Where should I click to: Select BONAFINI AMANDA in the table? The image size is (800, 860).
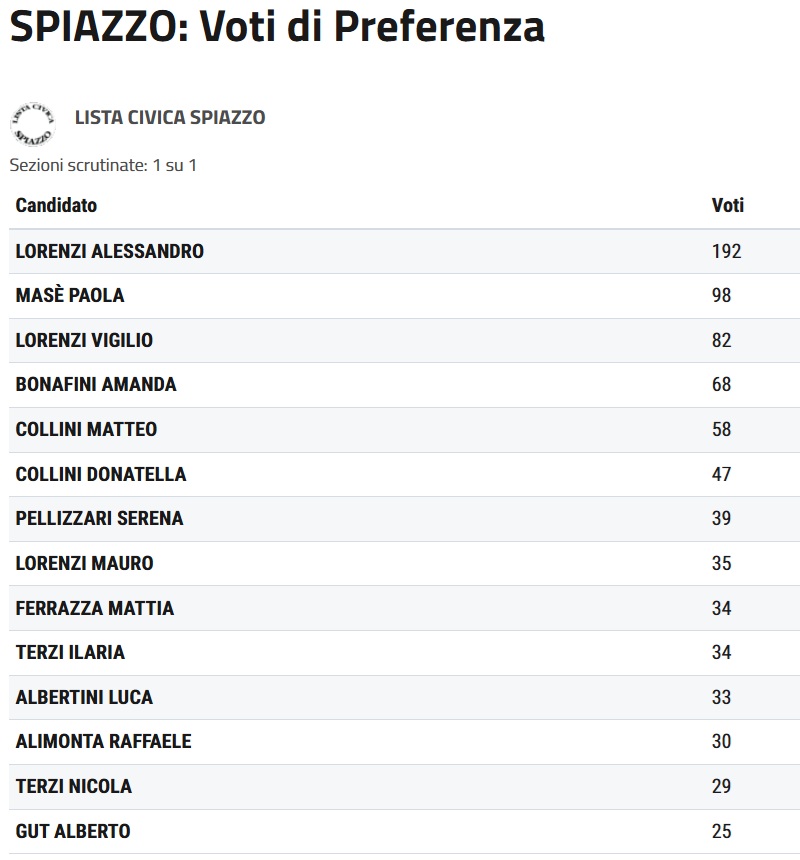[x=96, y=384]
